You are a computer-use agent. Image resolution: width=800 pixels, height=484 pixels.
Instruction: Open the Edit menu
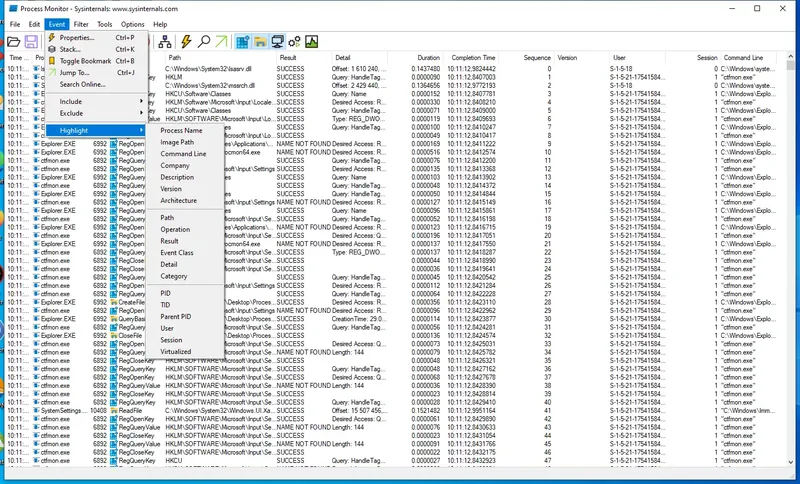click(34, 24)
